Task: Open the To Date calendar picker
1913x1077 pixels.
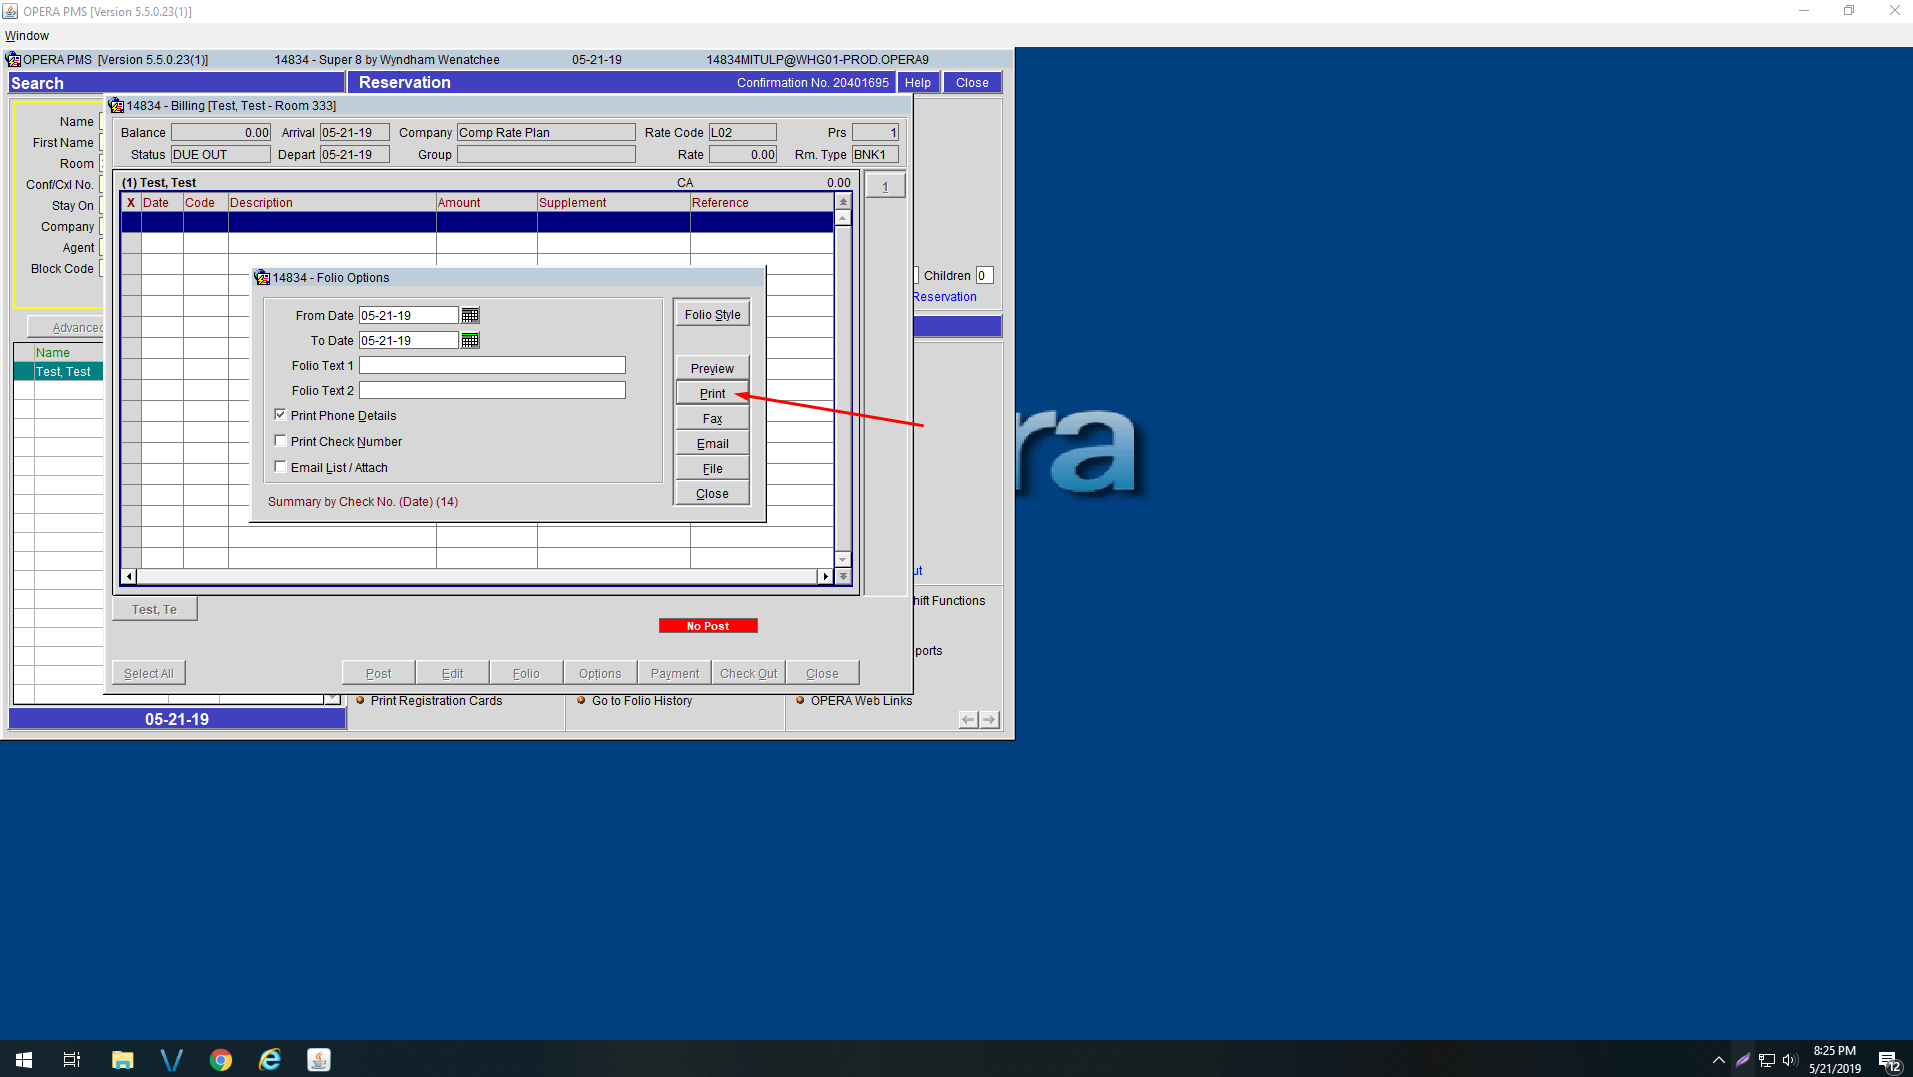Action: [x=470, y=340]
